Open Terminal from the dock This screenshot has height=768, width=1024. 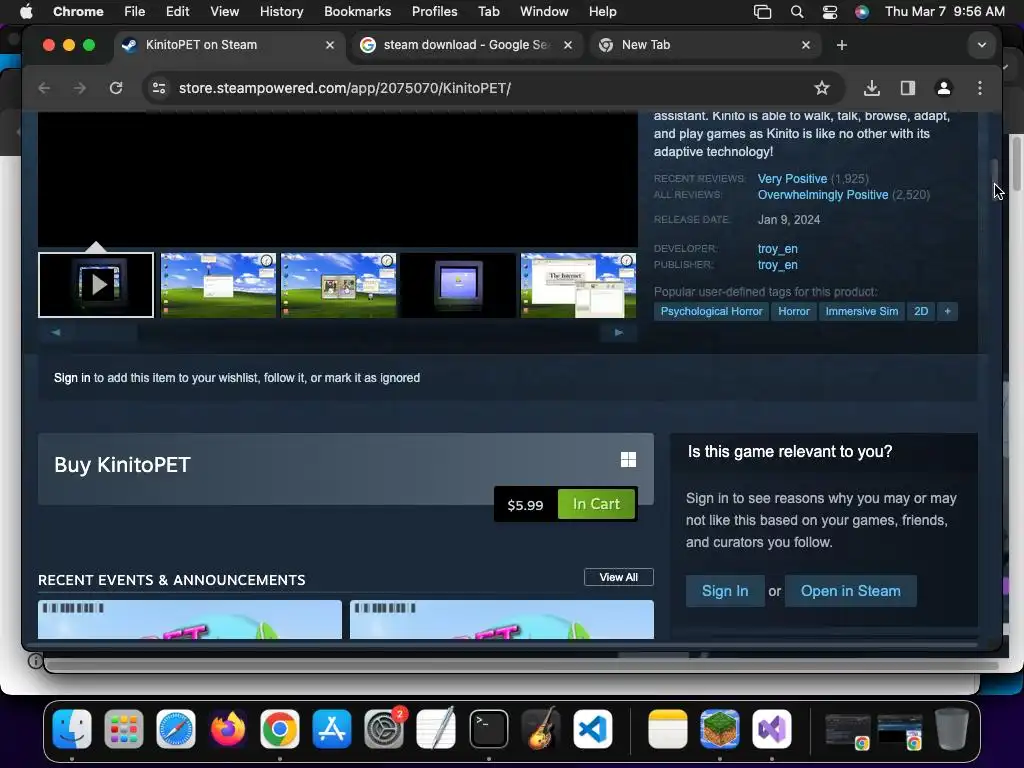click(x=488, y=729)
